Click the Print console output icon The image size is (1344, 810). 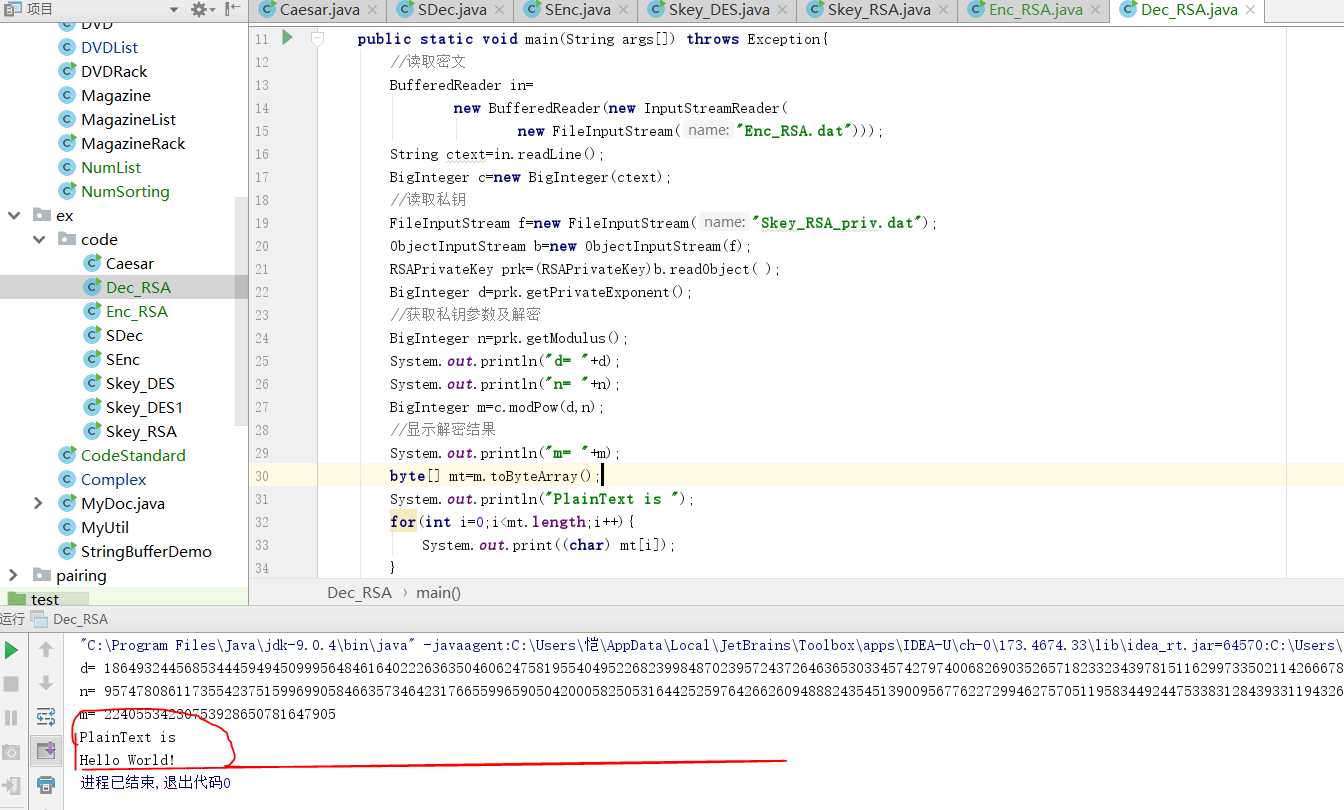[x=46, y=784]
